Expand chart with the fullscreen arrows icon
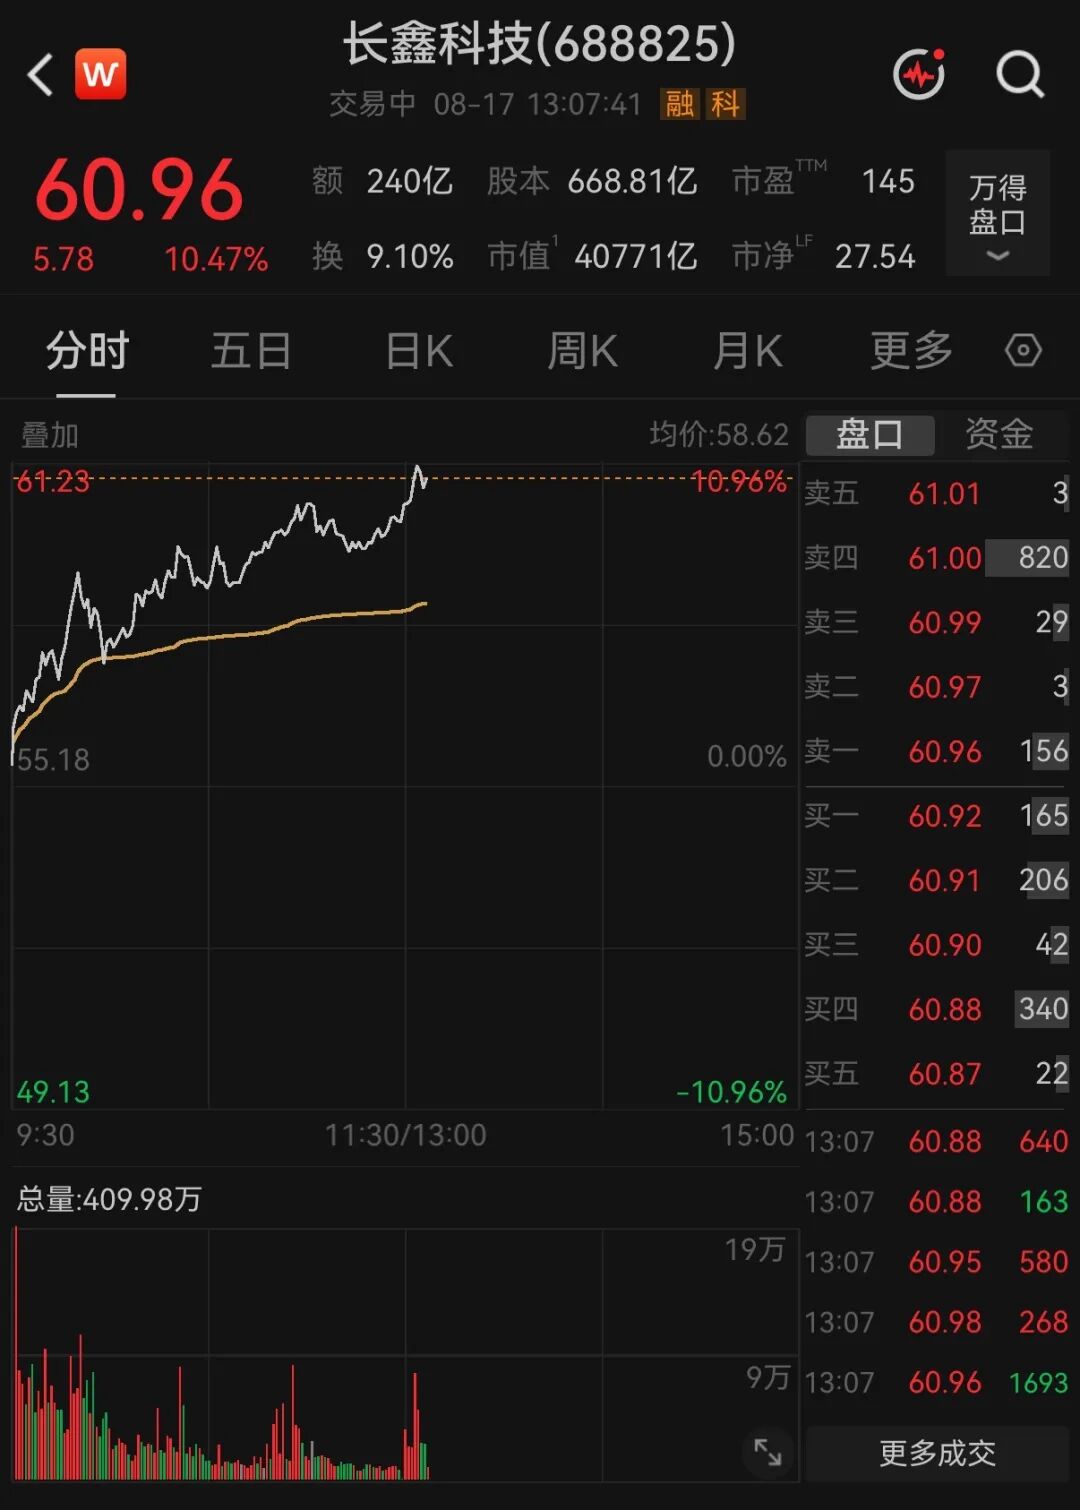1080x1510 pixels. pyautogui.click(x=768, y=1452)
